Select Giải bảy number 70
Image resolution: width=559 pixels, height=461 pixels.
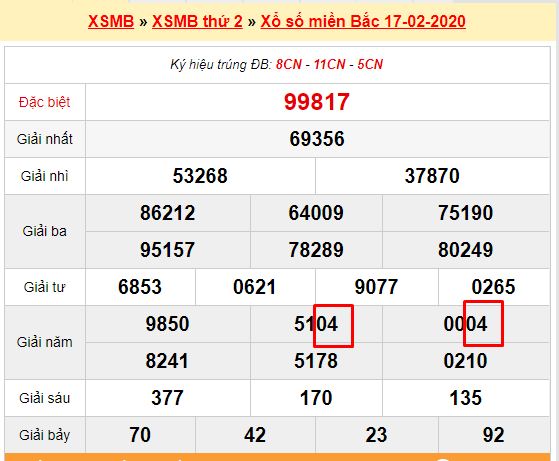click(140, 435)
